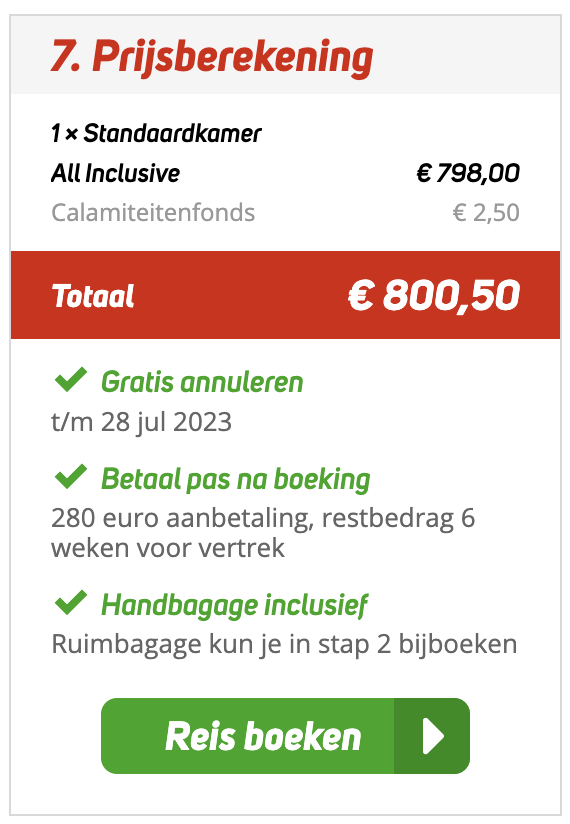The image size is (570, 824).
Task: Click the white arrow on Reis boeken
Action: click(x=433, y=736)
